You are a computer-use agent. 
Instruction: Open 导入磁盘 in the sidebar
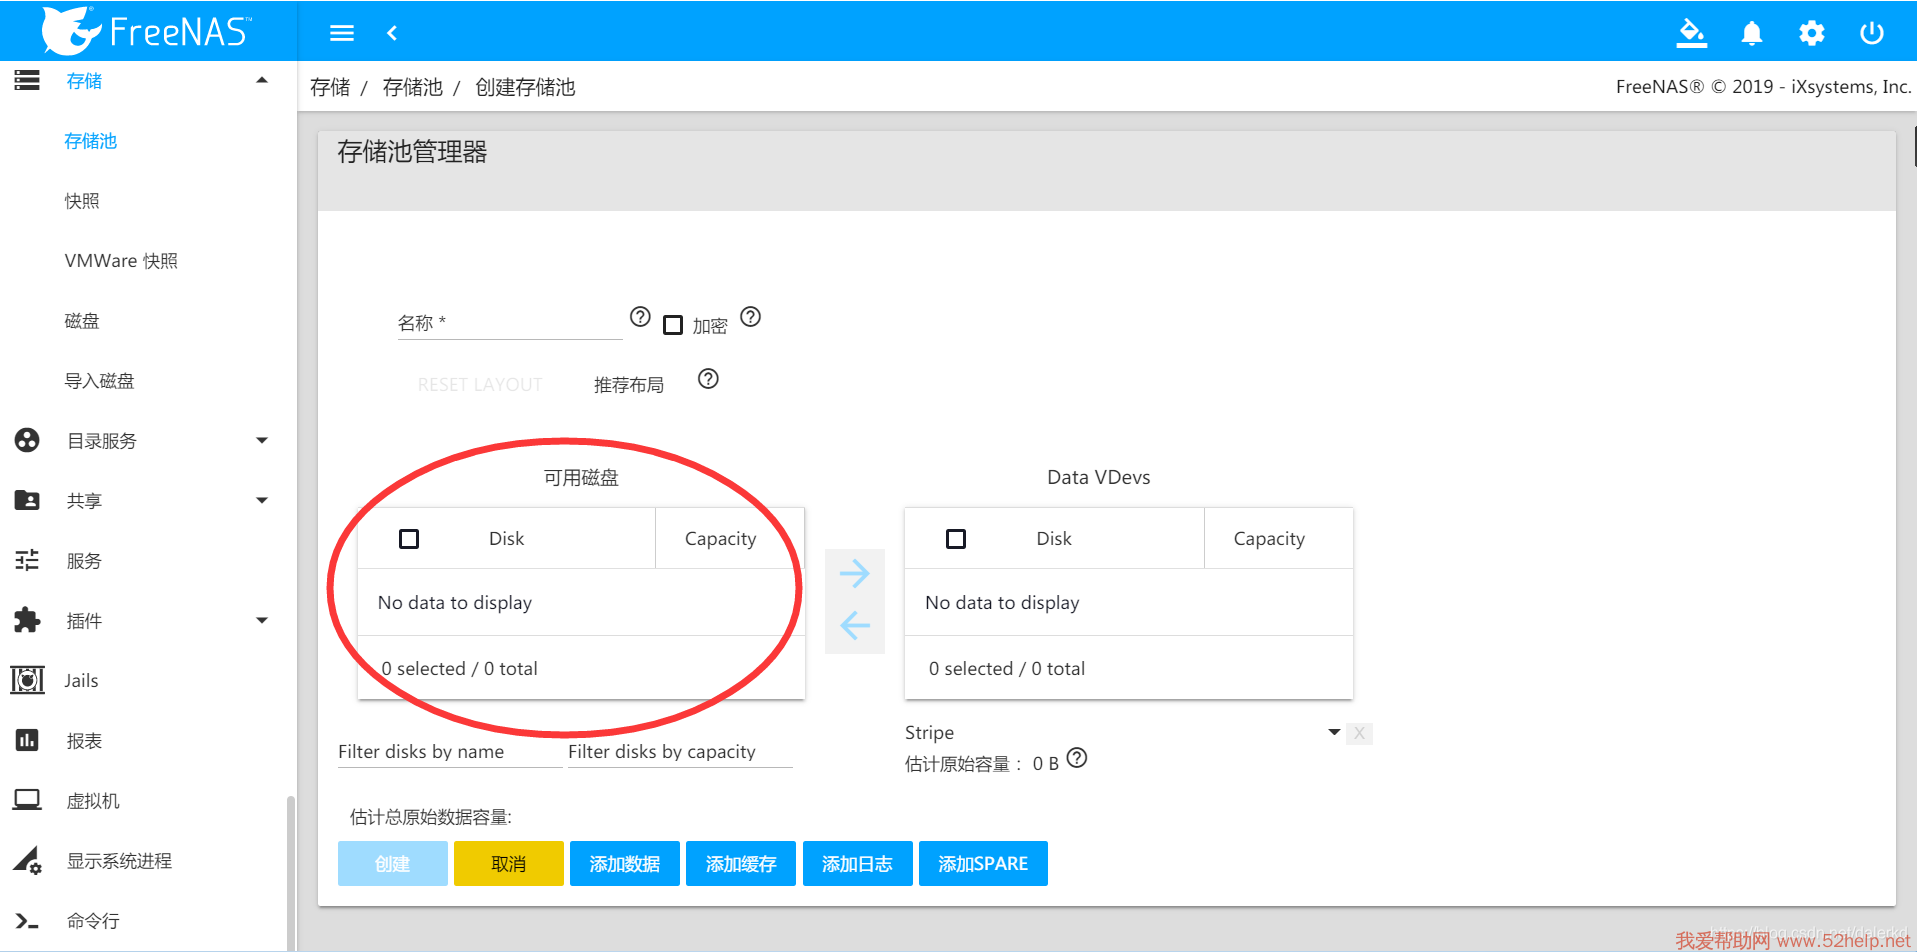pos(99,381)
